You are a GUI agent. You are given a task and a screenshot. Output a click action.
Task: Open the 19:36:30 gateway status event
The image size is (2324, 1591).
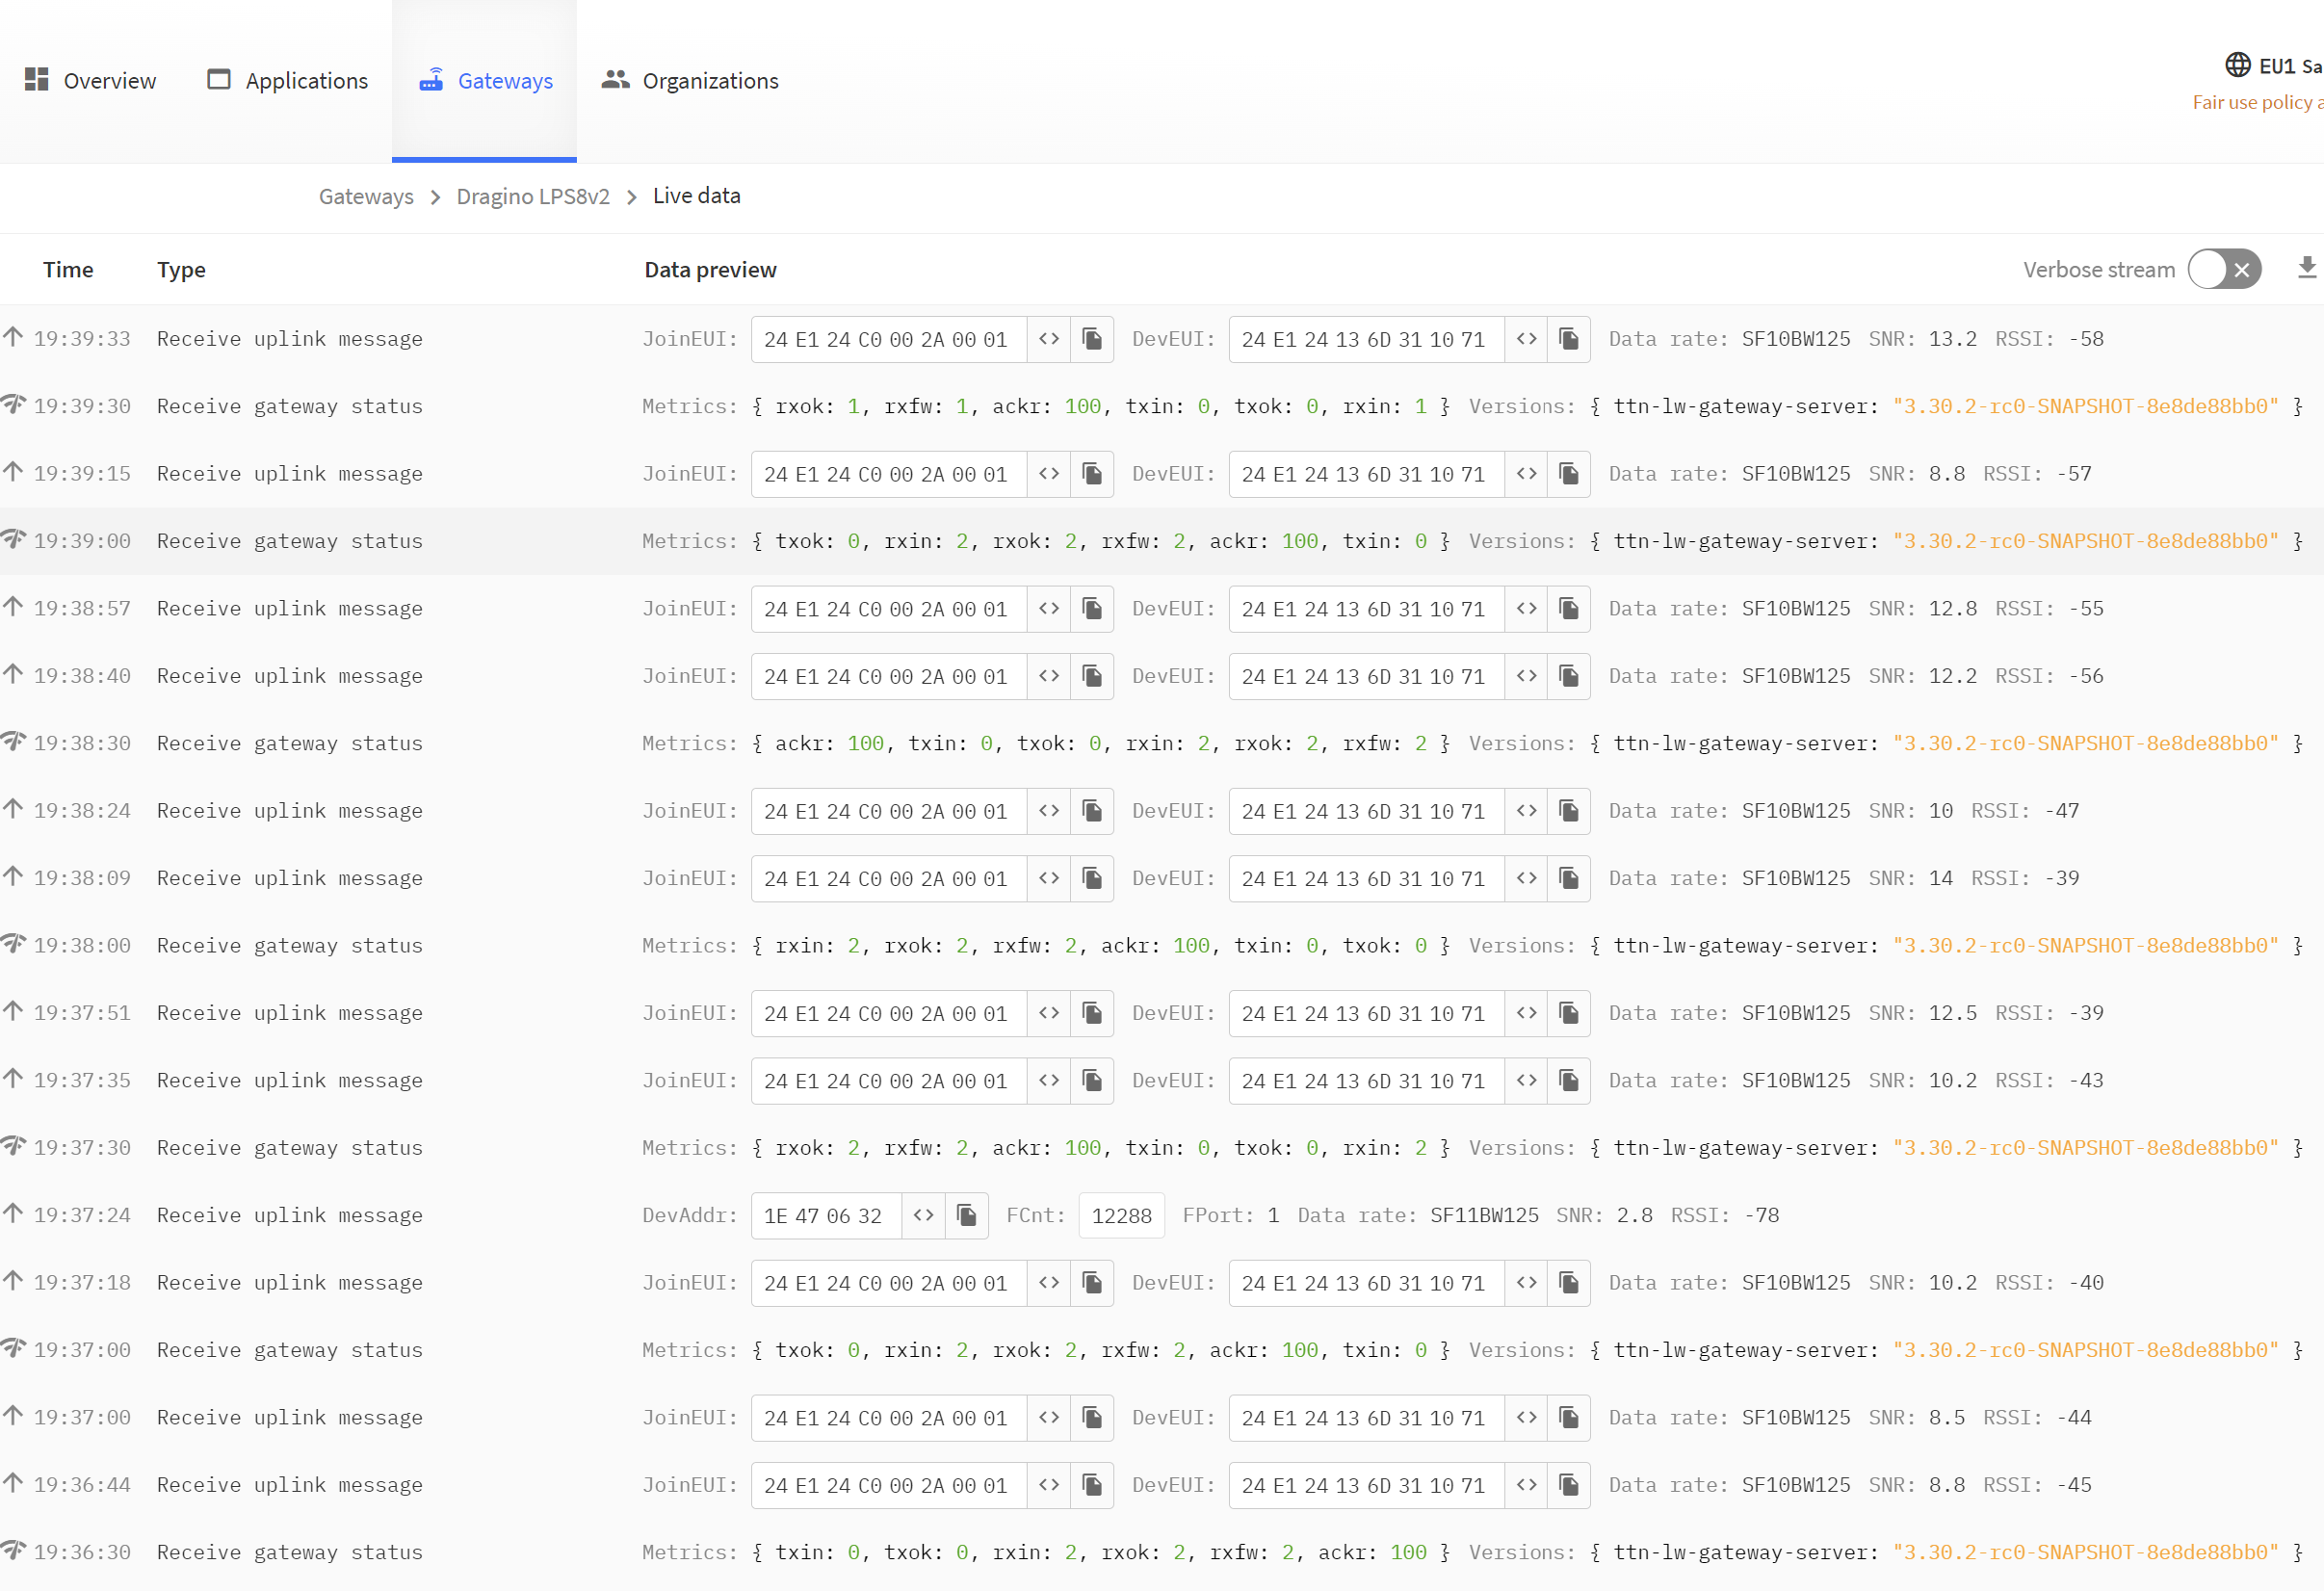[x=1162, y=1552]
